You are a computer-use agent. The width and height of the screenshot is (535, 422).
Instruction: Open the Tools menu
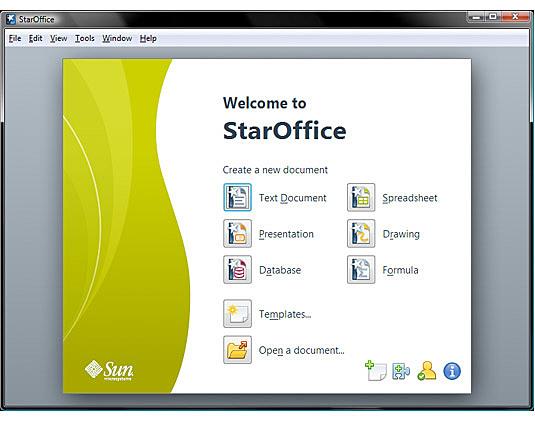[85, 38]
